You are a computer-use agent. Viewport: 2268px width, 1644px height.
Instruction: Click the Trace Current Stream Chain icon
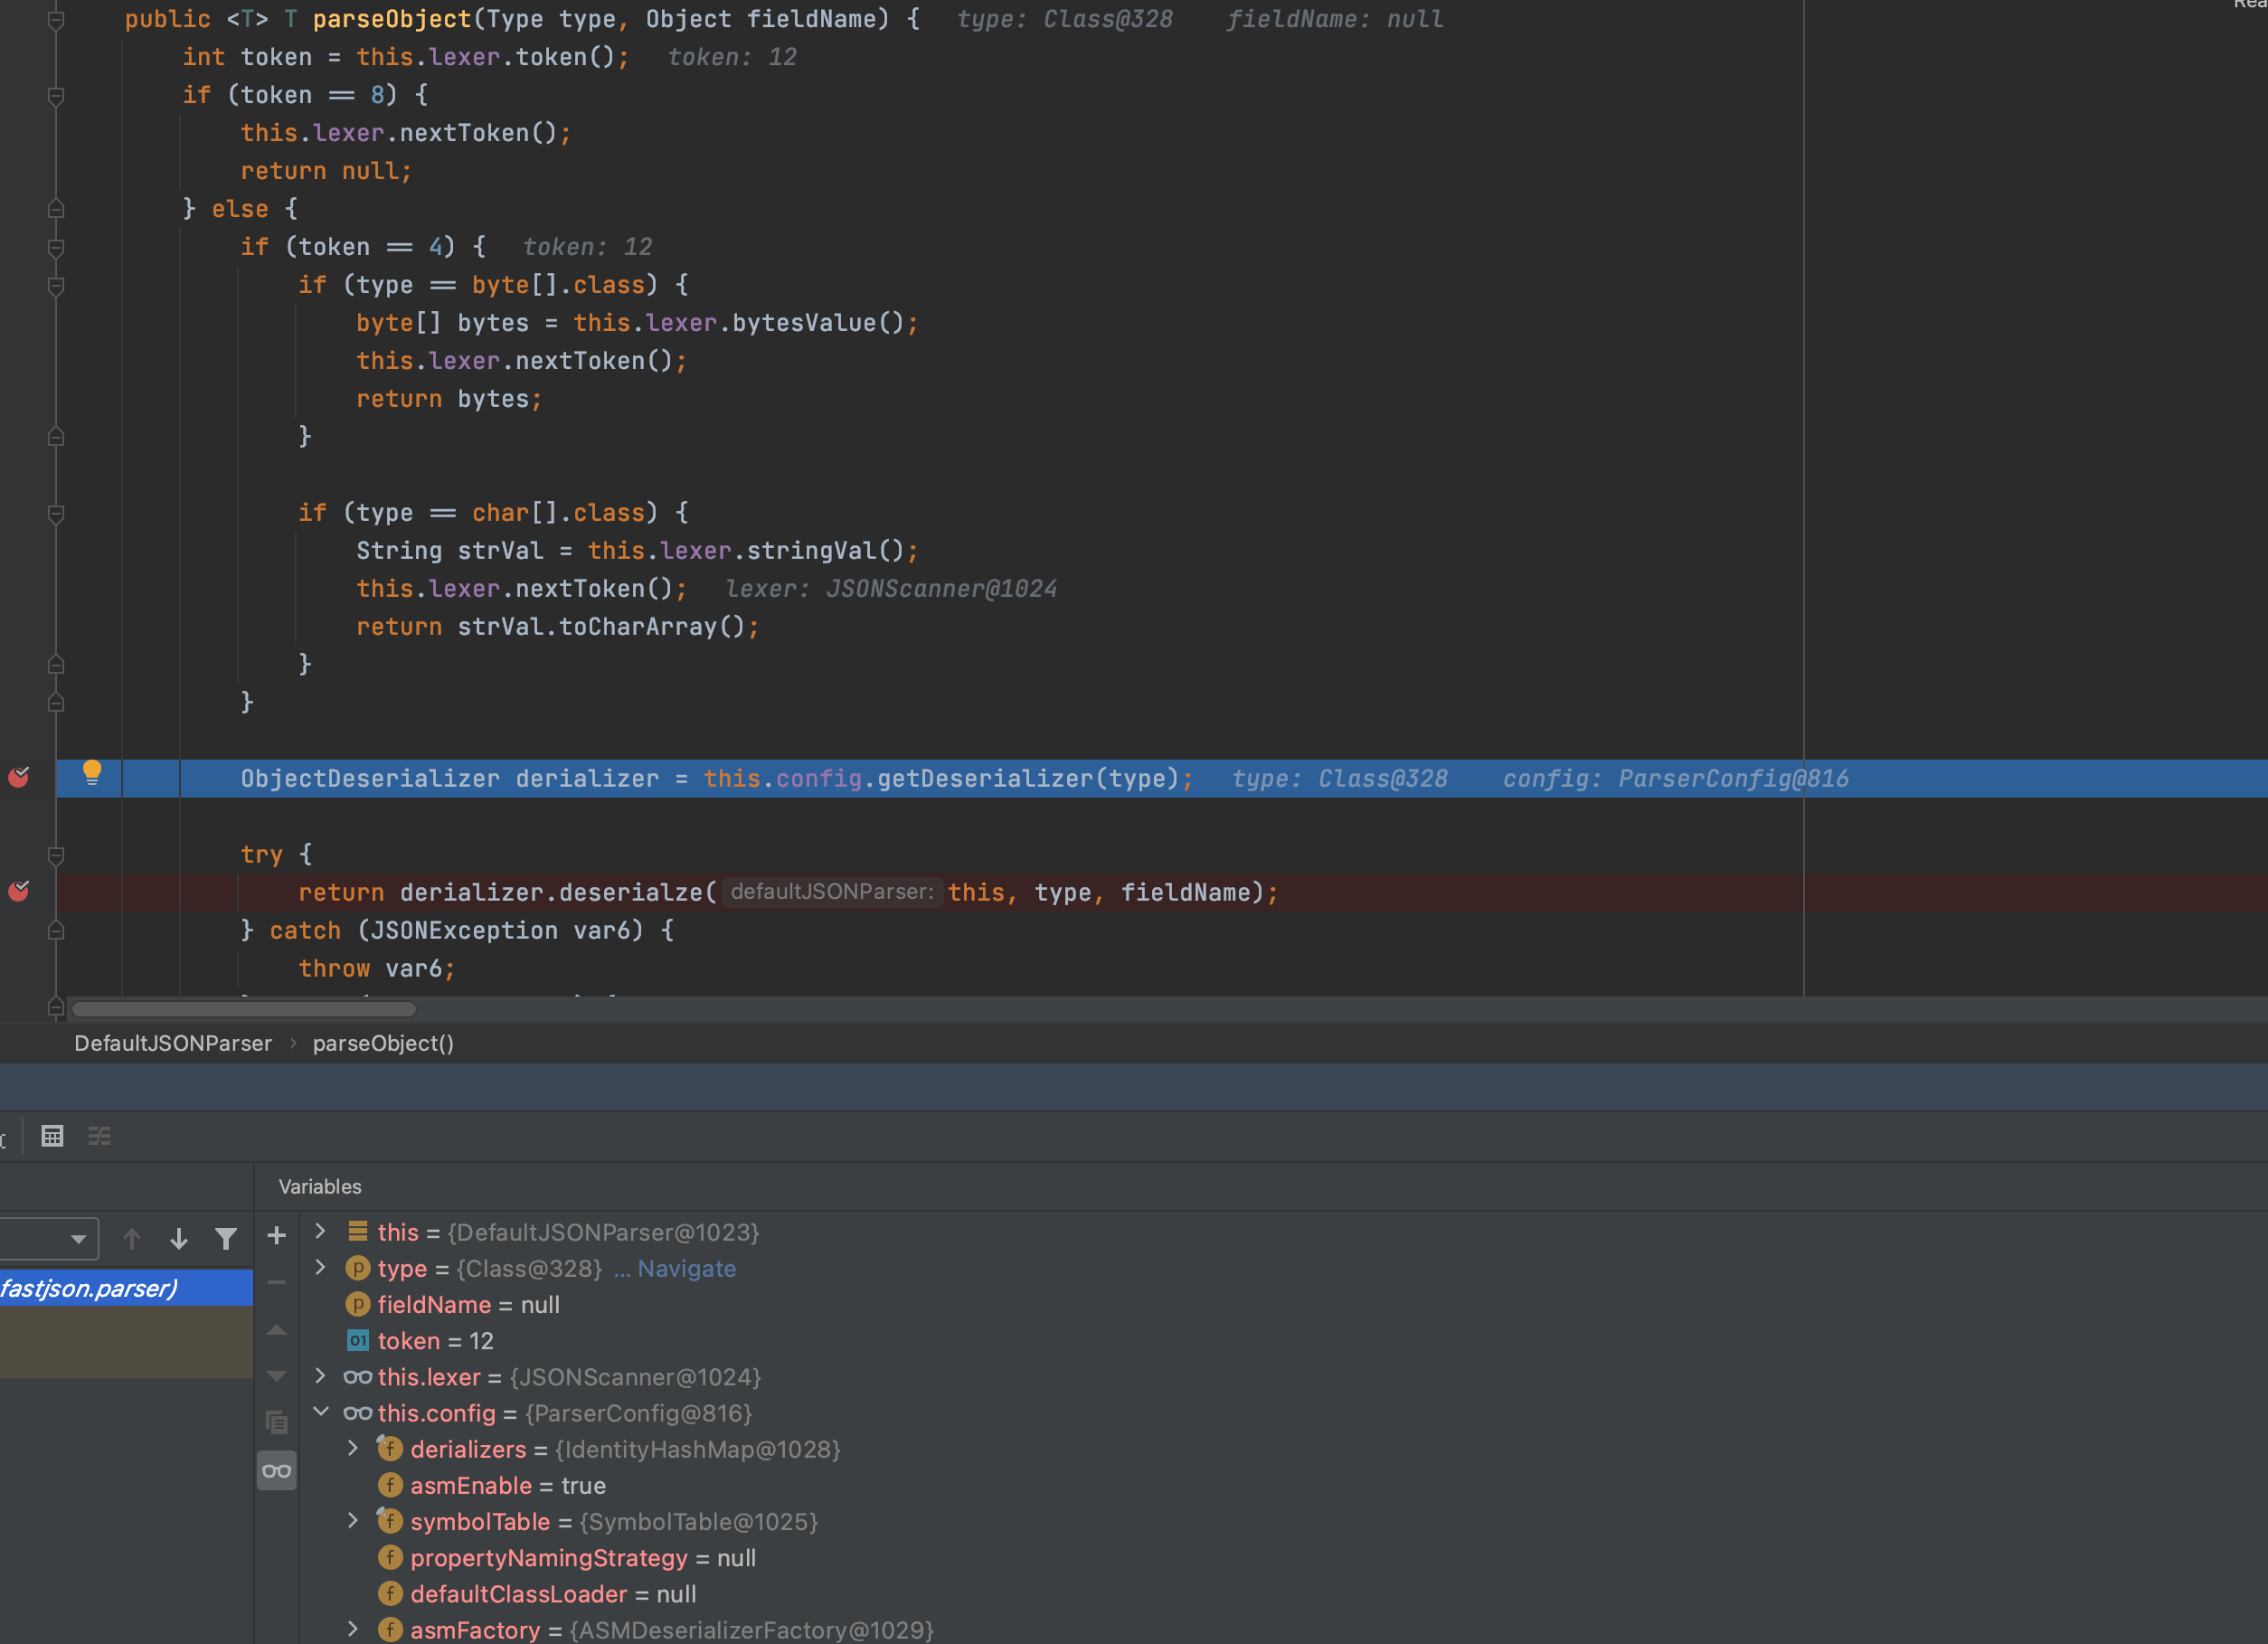pos(99,1136)
